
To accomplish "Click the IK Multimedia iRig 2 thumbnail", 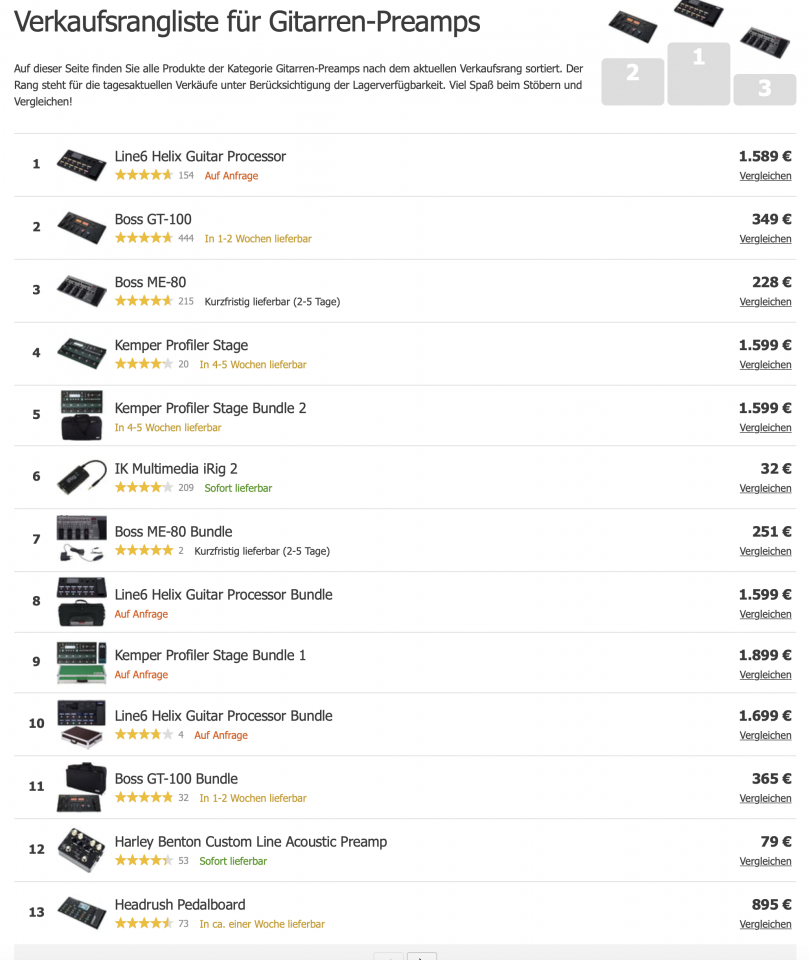I will (x=81, y=477).
